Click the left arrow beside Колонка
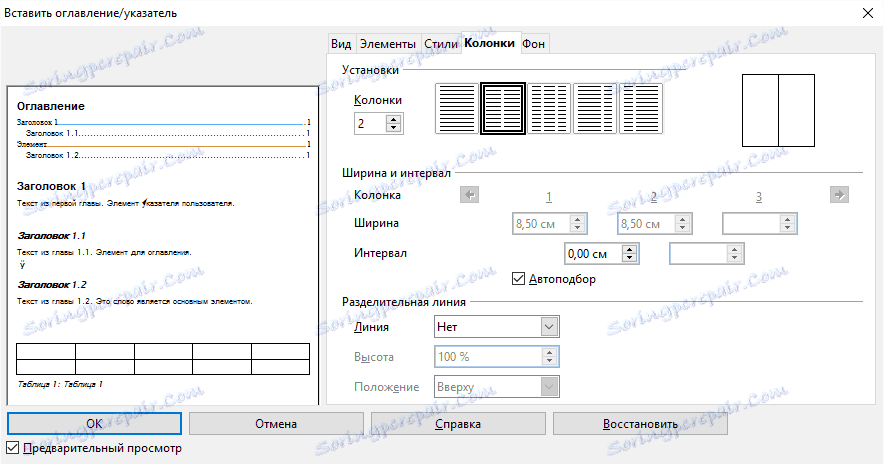 pyautogui.click(x=469, y=195)
